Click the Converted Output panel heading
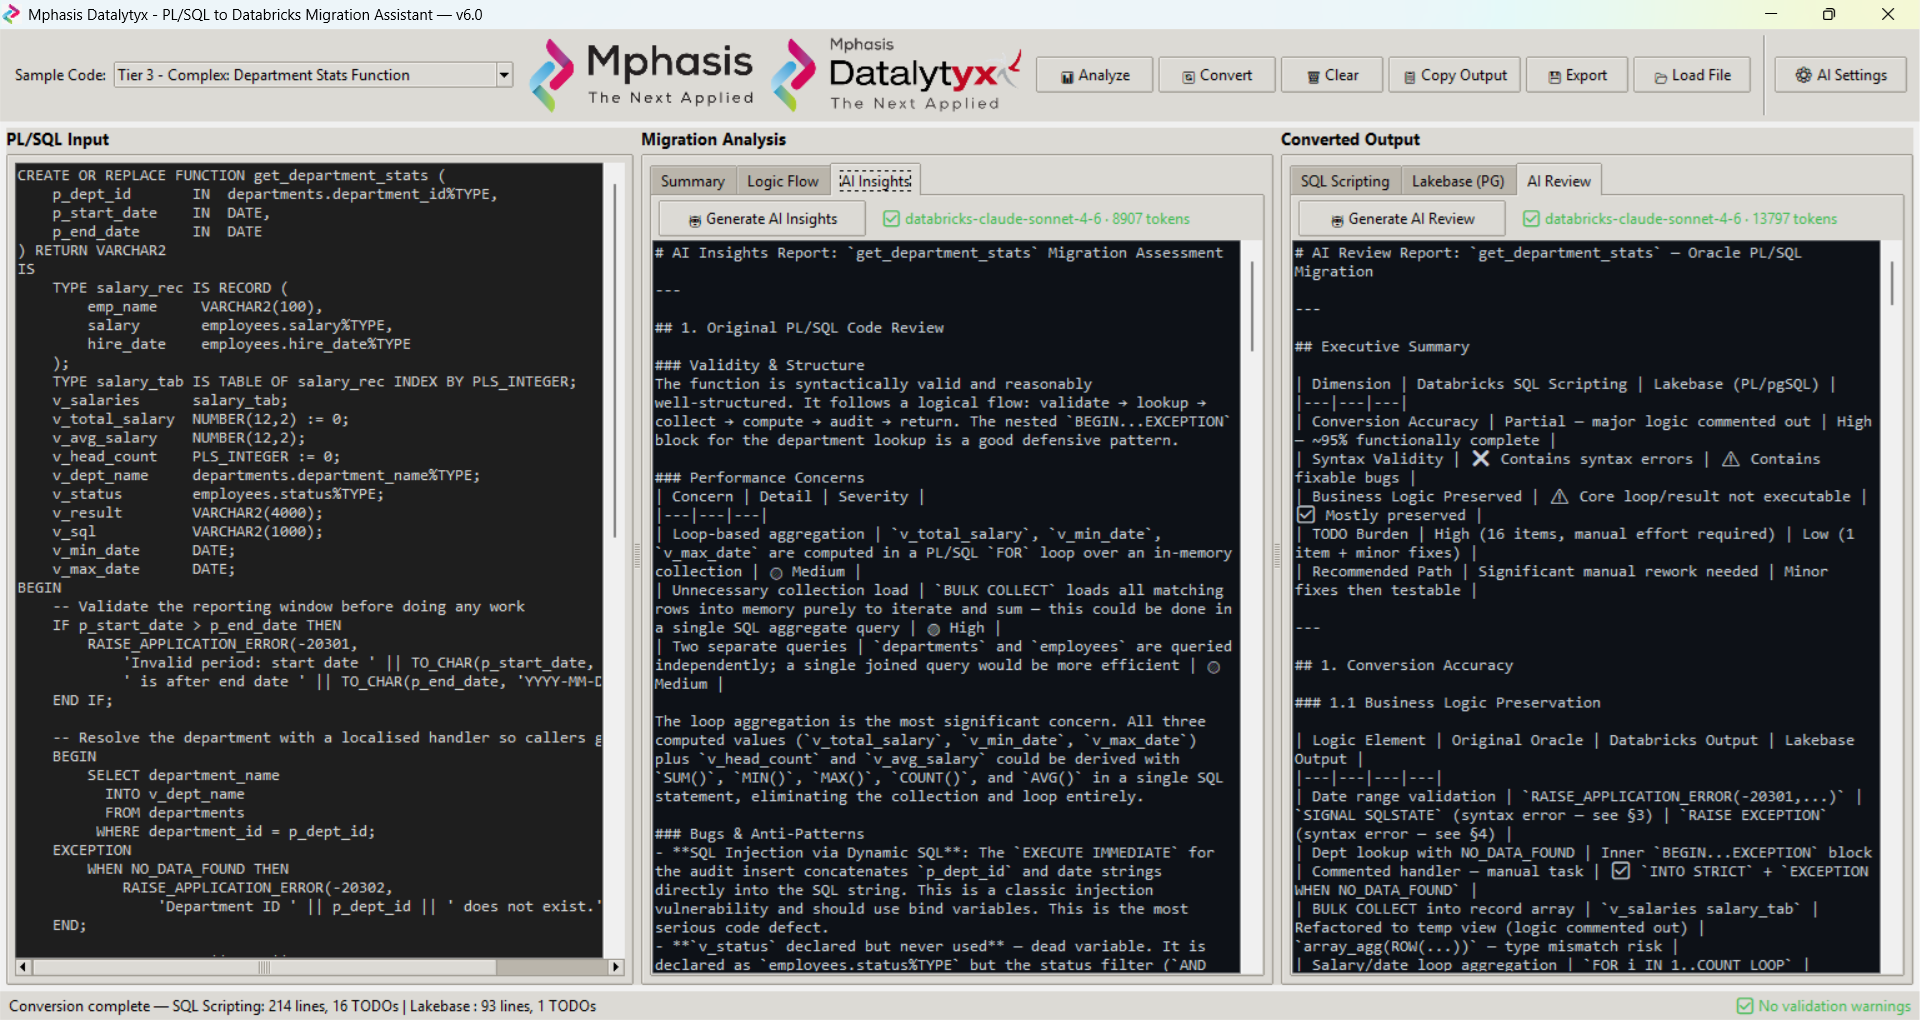Image resolution: width=1920 pixels, height=1020 pixels. pyautogui.click(x=1350, y=140)
